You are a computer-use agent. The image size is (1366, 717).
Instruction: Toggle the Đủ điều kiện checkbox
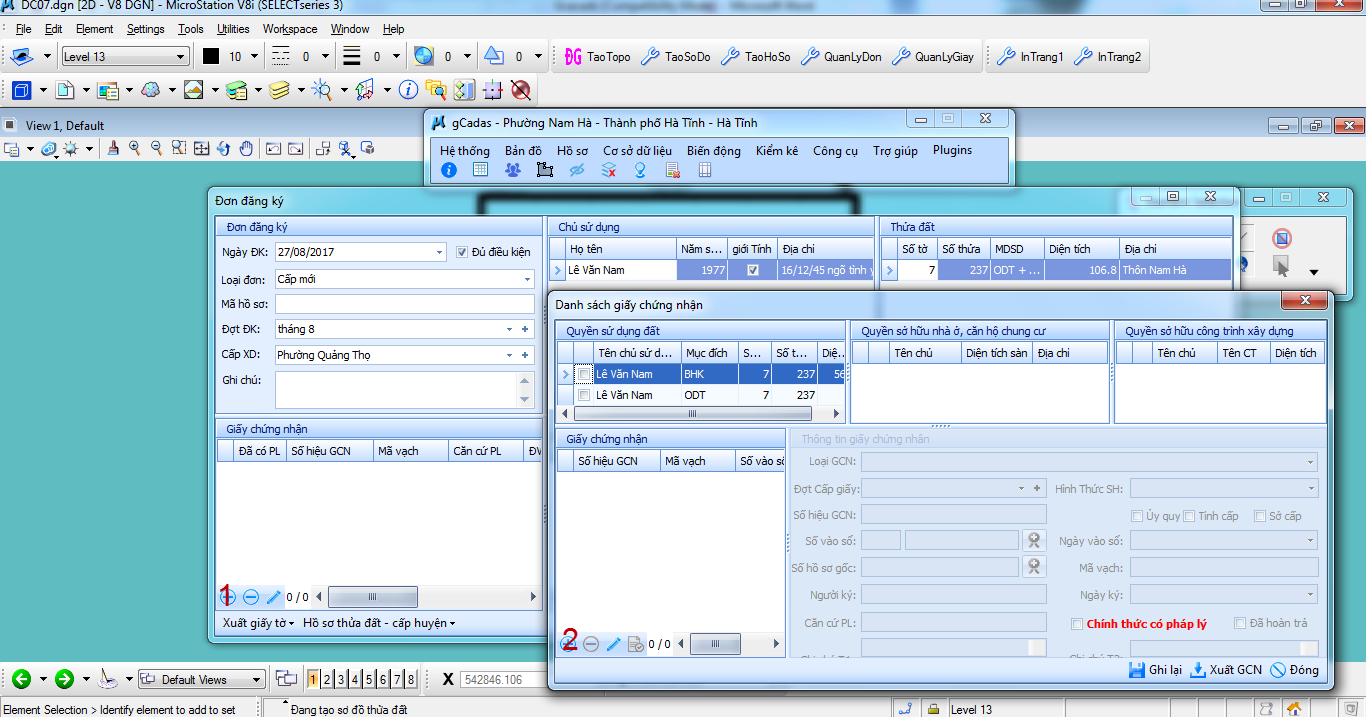click(462, 253)
